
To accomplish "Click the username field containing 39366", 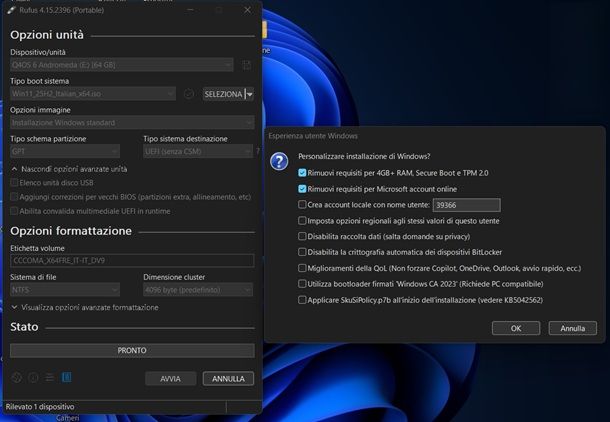I will tap(466, 205).
